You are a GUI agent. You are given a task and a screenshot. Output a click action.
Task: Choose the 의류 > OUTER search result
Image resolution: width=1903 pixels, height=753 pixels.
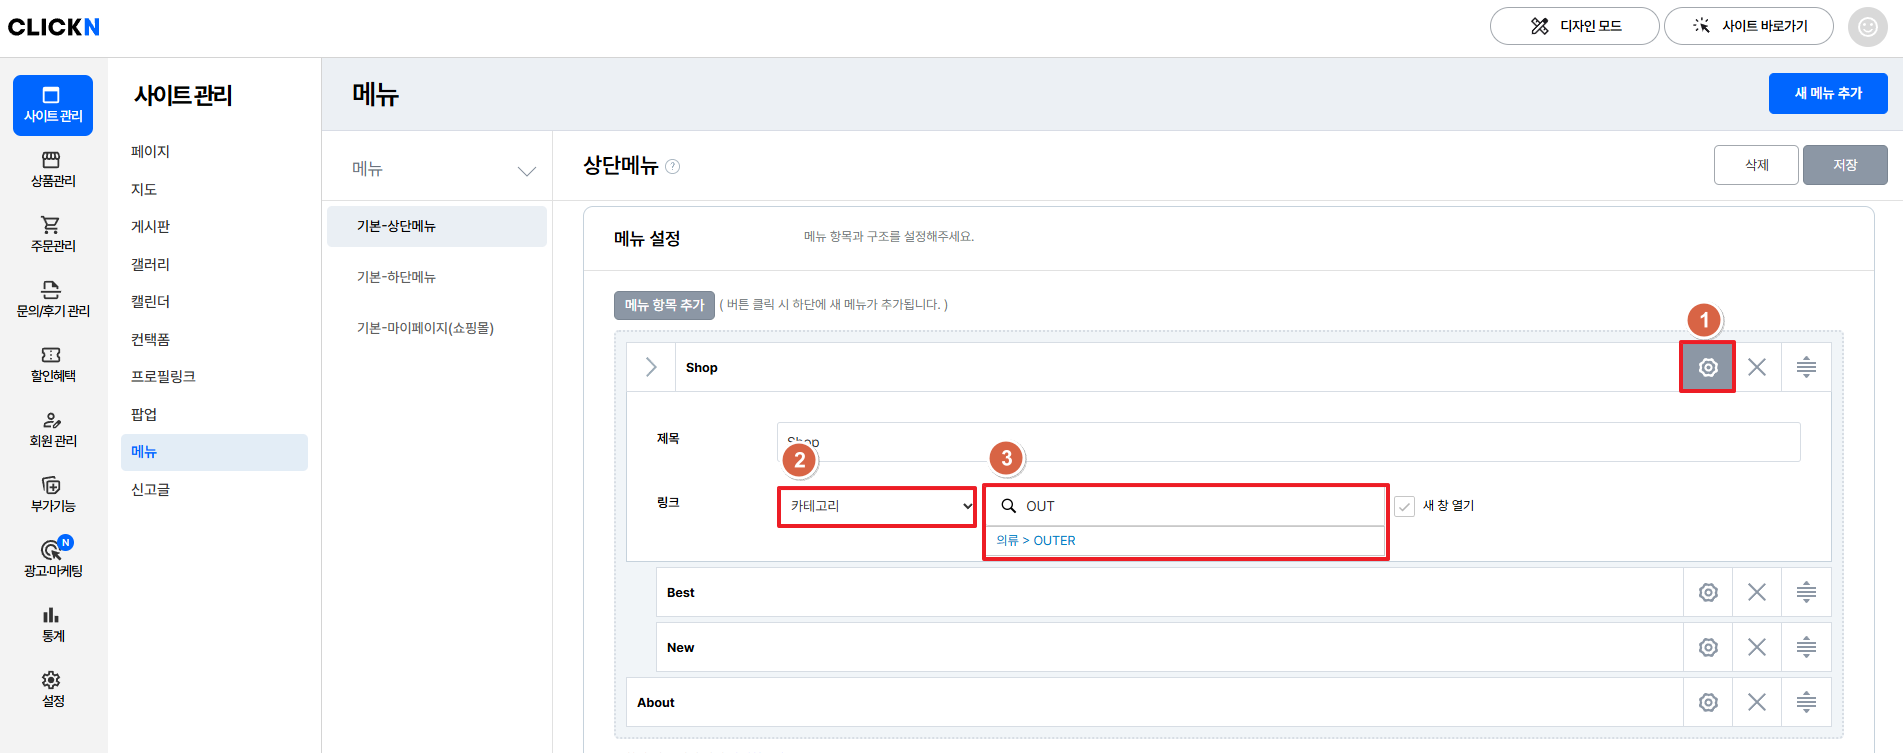pyautogui.click(x=1036, y=541)
